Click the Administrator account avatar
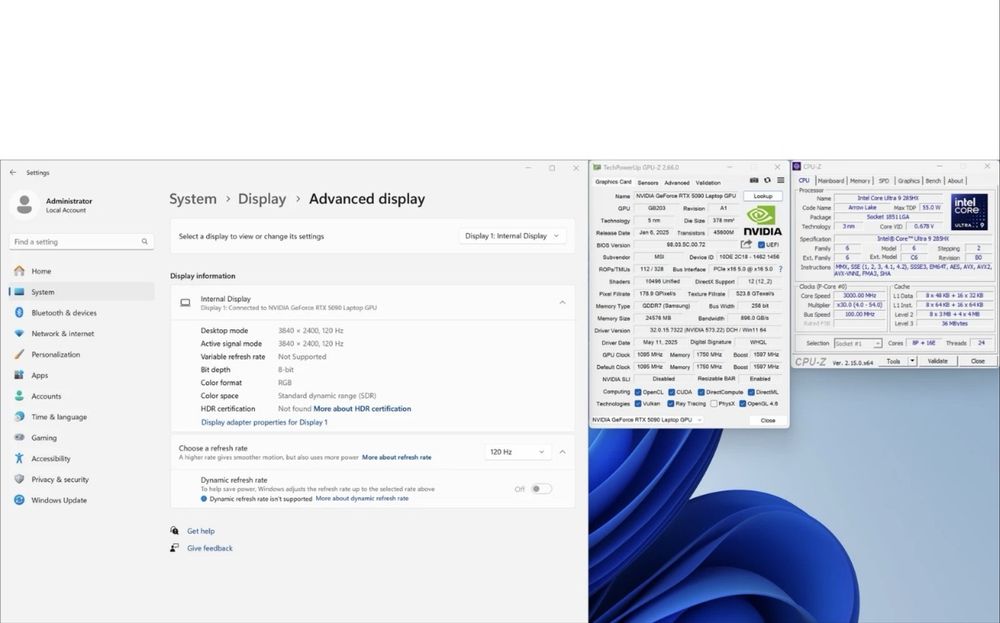The image size is (1000, 623). [x=24, y=205]
